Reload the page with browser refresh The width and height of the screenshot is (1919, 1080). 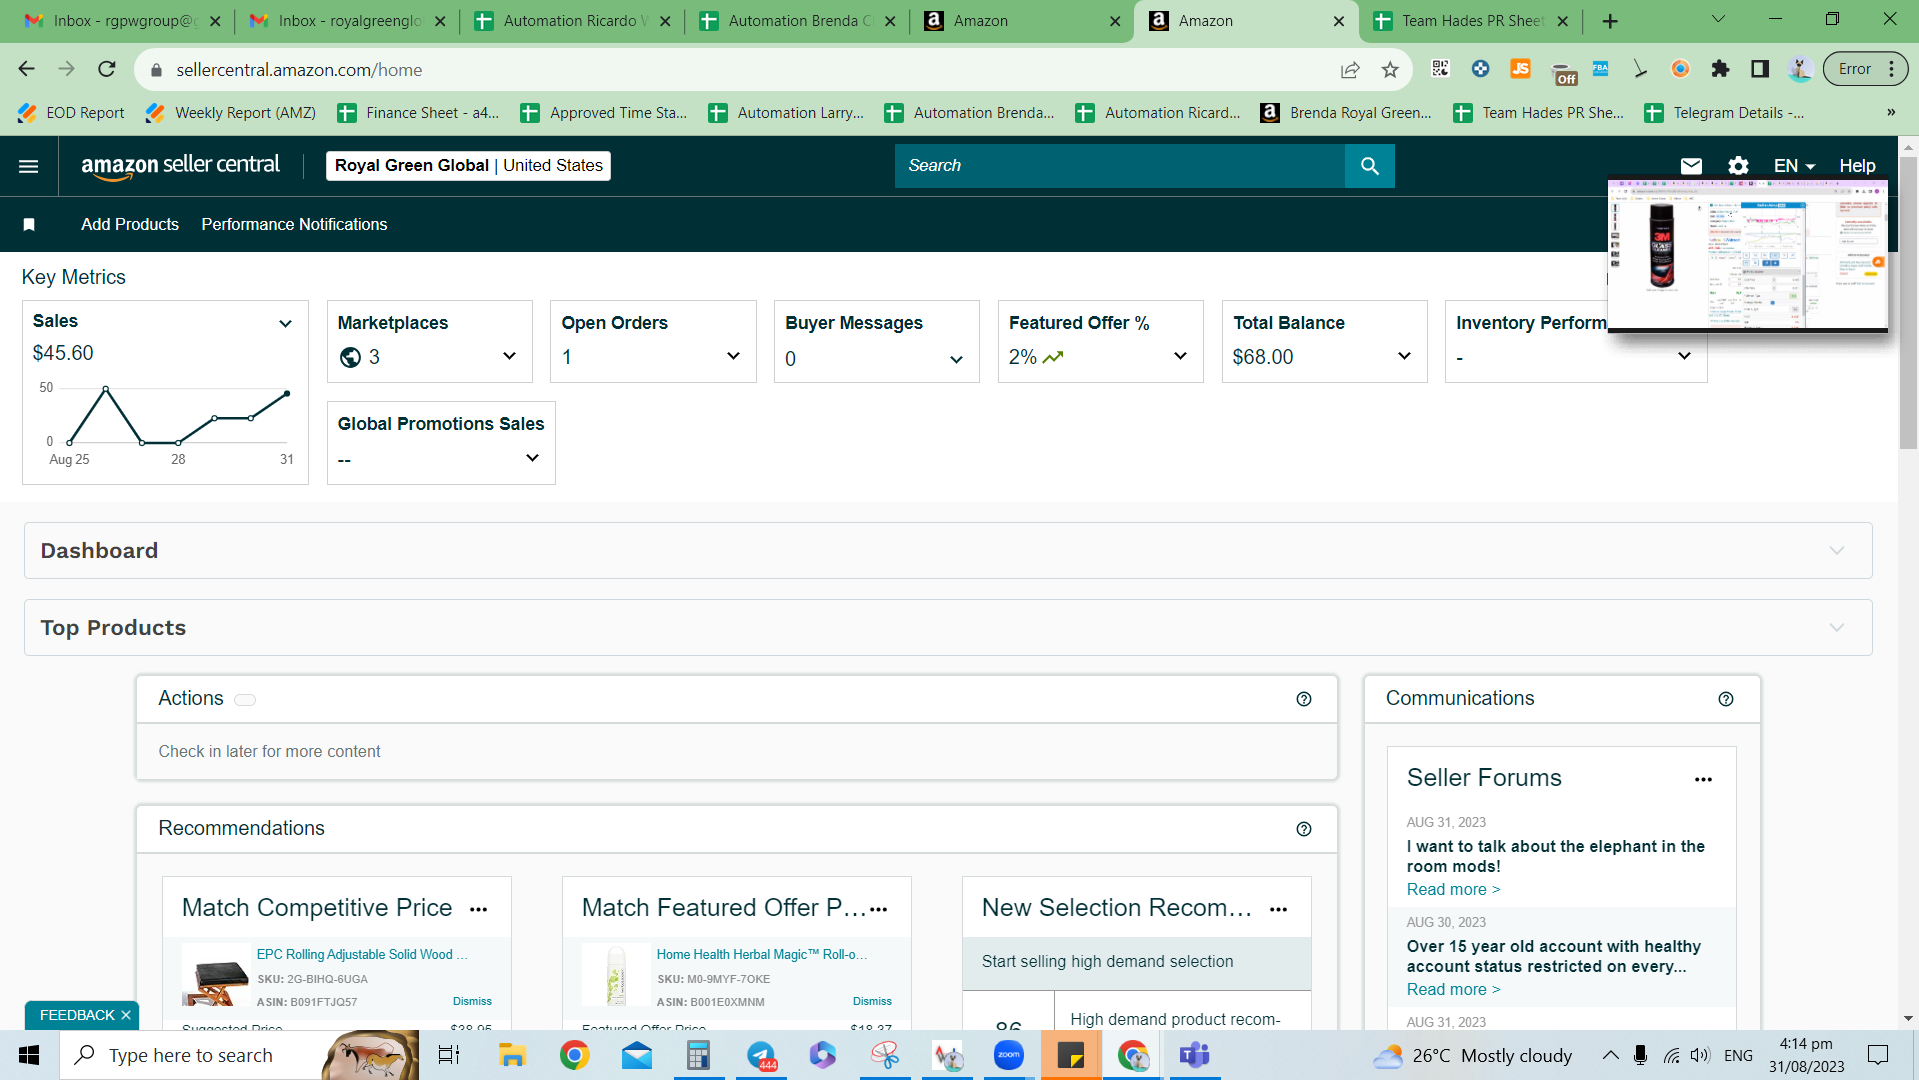click(107, 69)
